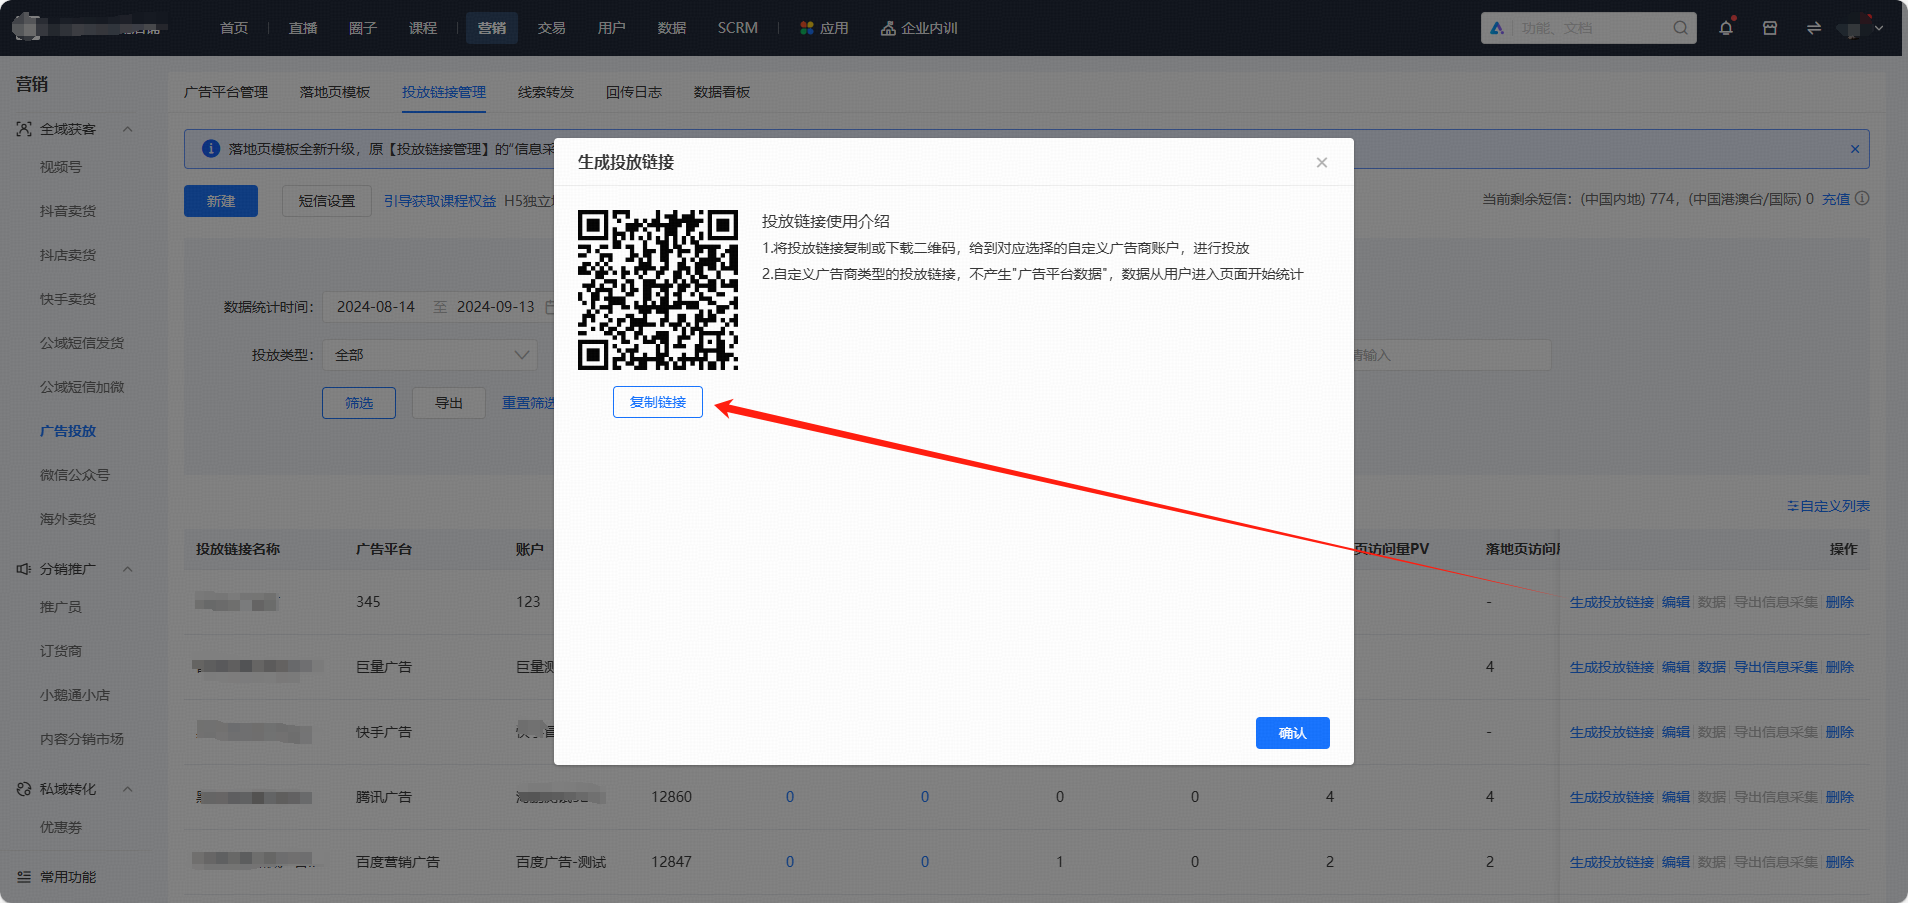Select the 投放链接管理 tab

pyautogui.click(x=444, y=92)
